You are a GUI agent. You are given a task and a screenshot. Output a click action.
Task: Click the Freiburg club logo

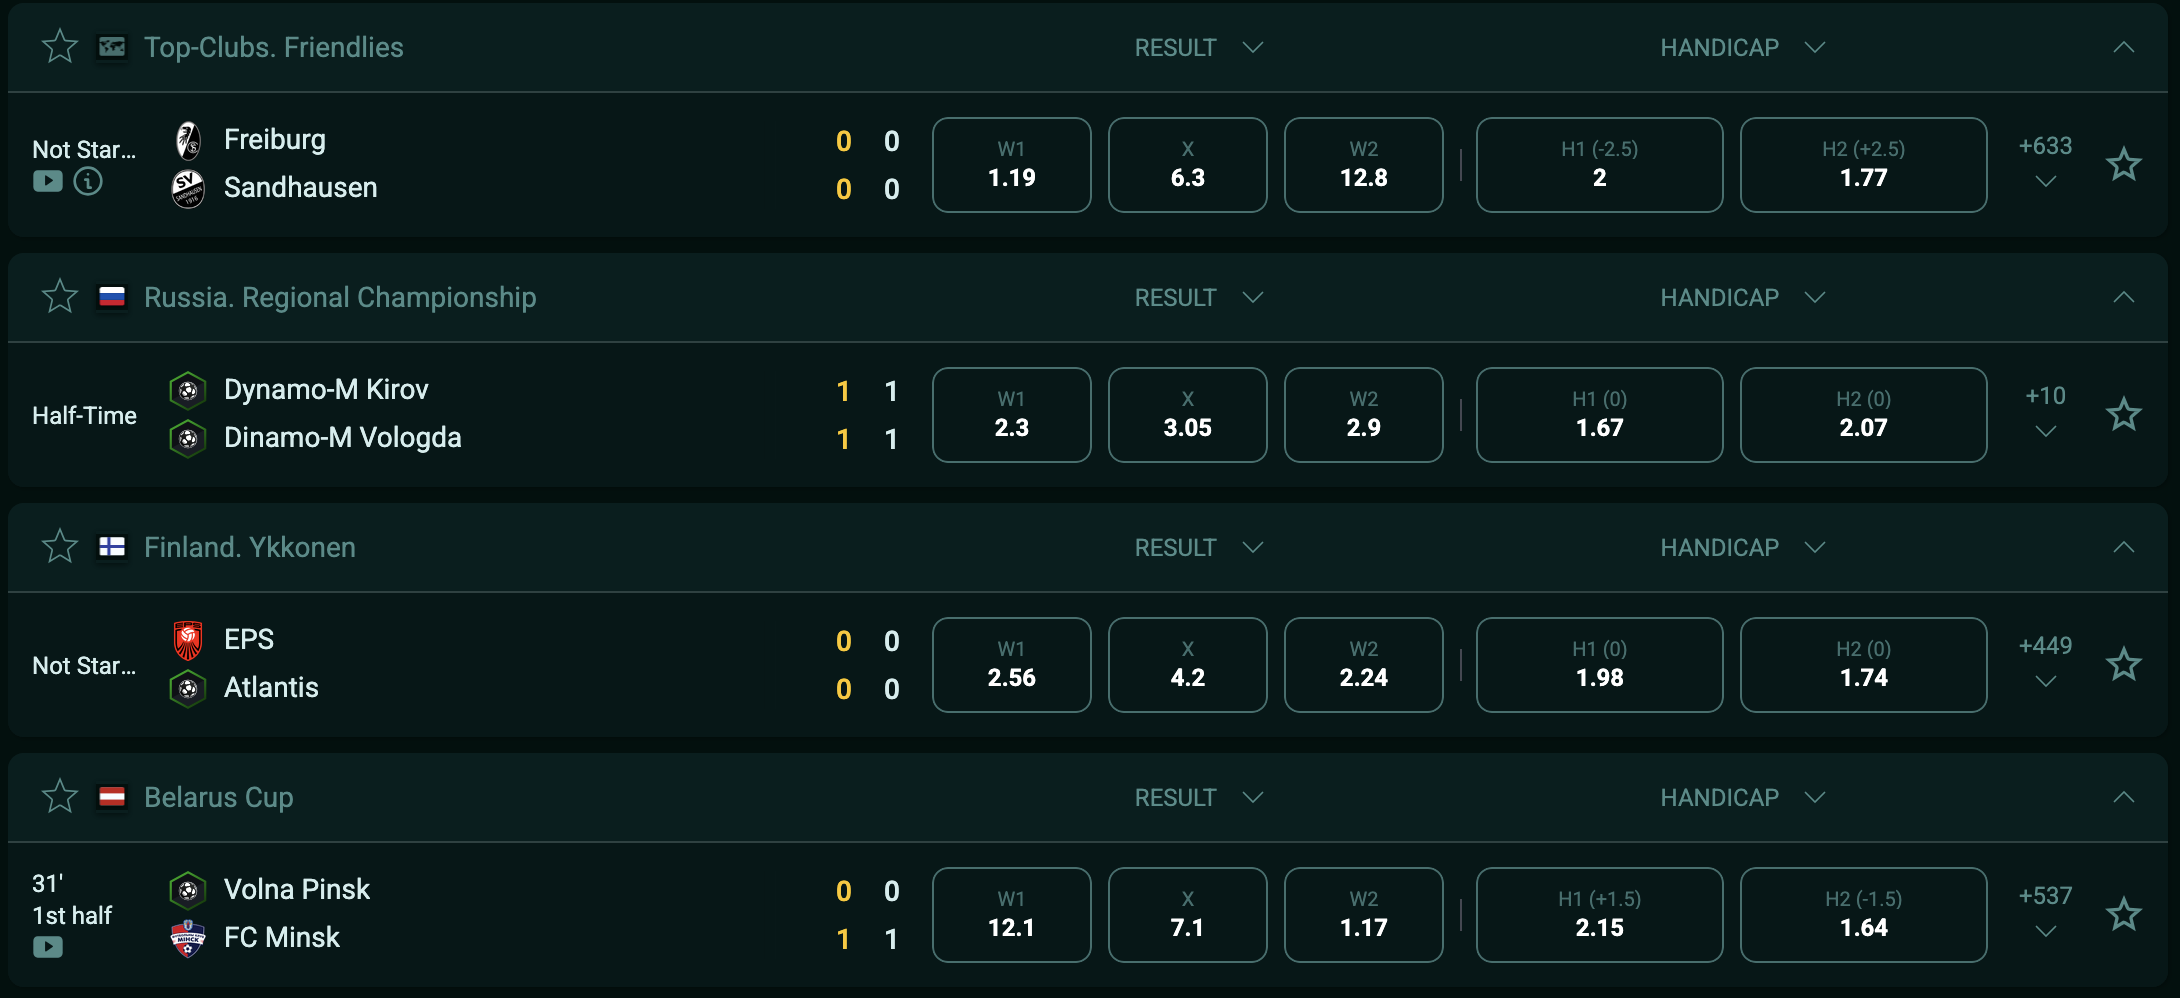(x=188, y=140)
